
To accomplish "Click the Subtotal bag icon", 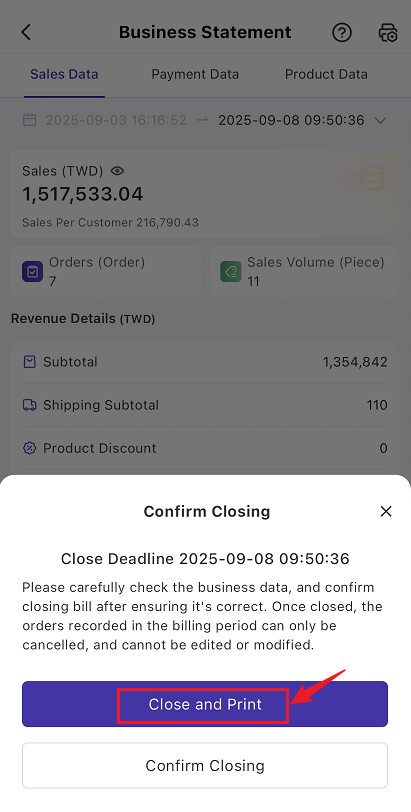I will 30,361.
